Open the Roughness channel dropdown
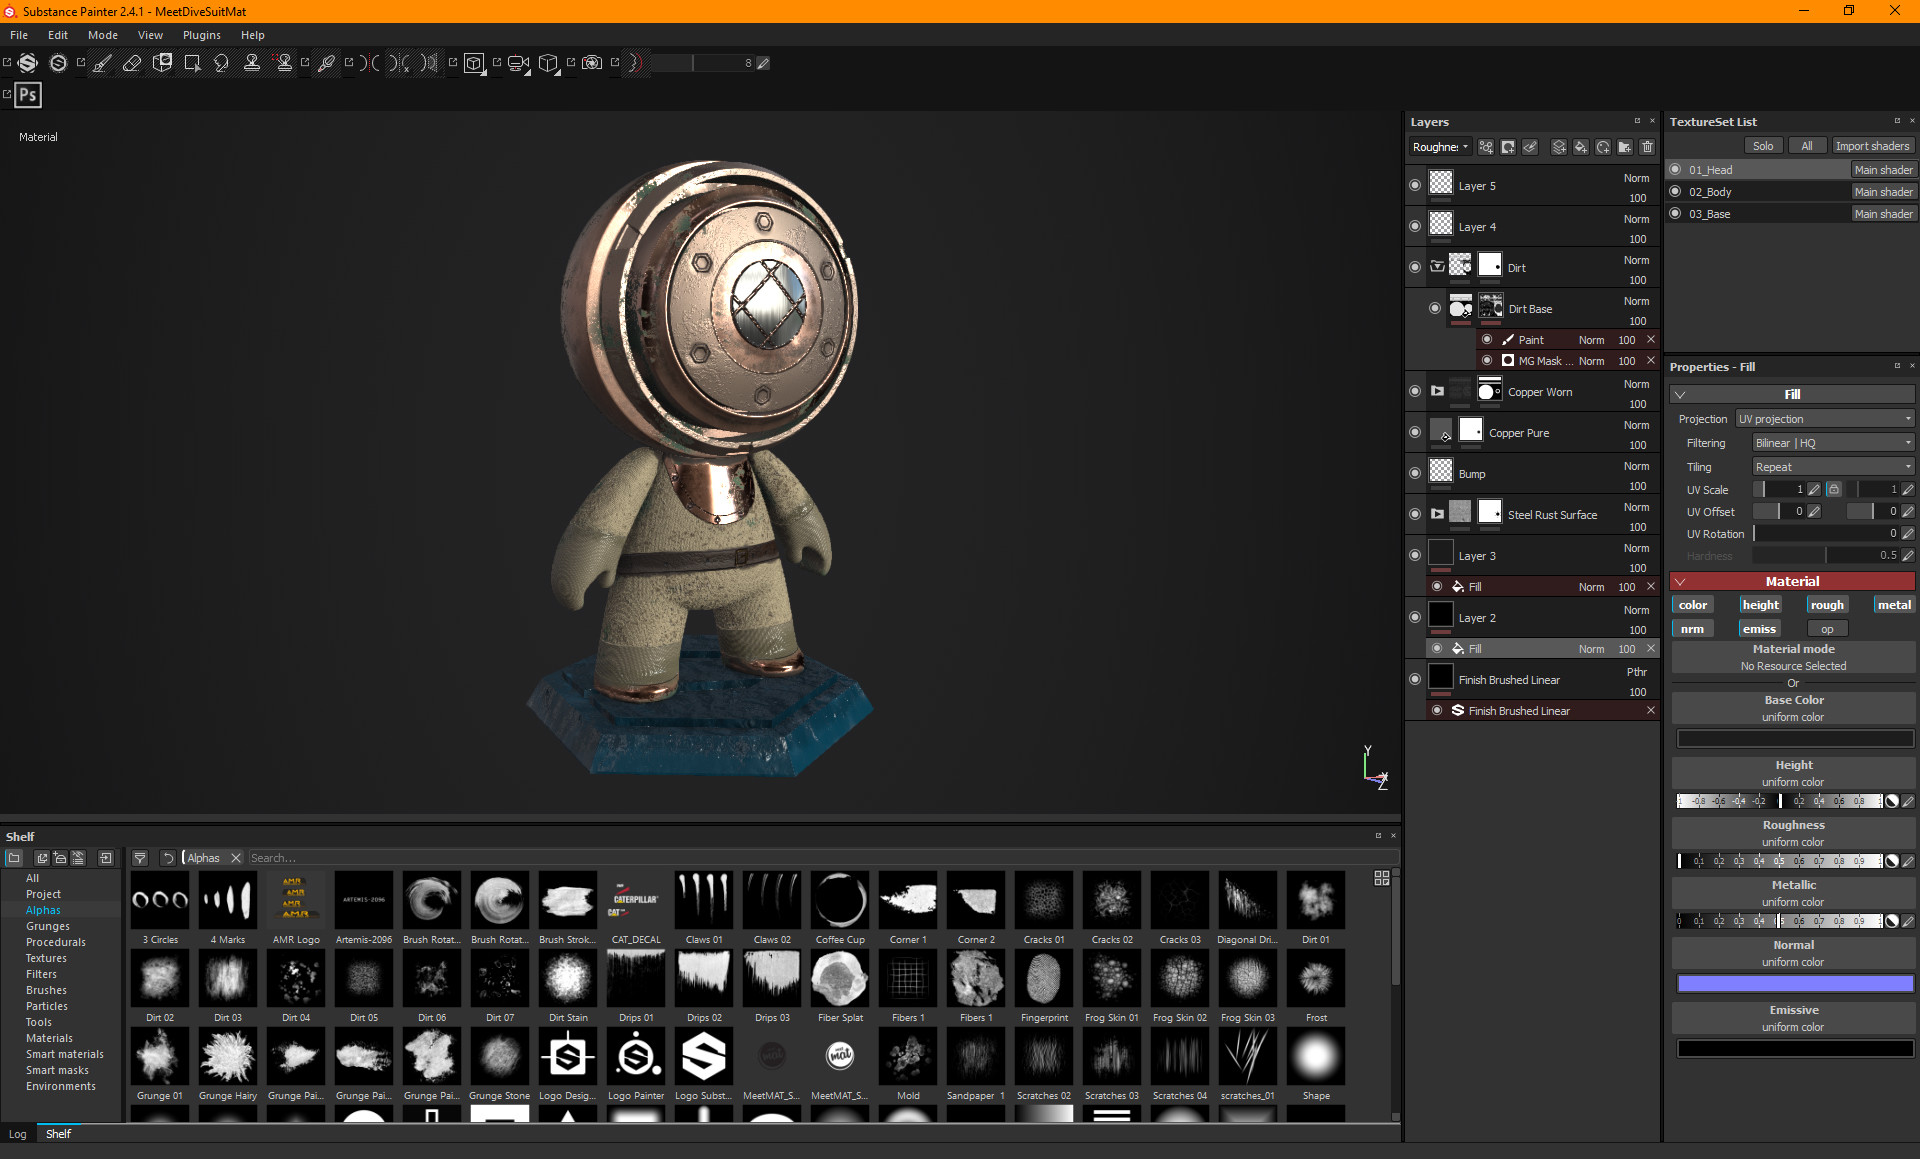The image size is (1920, 1159). pyautogui.click(x=1440, y=147)
